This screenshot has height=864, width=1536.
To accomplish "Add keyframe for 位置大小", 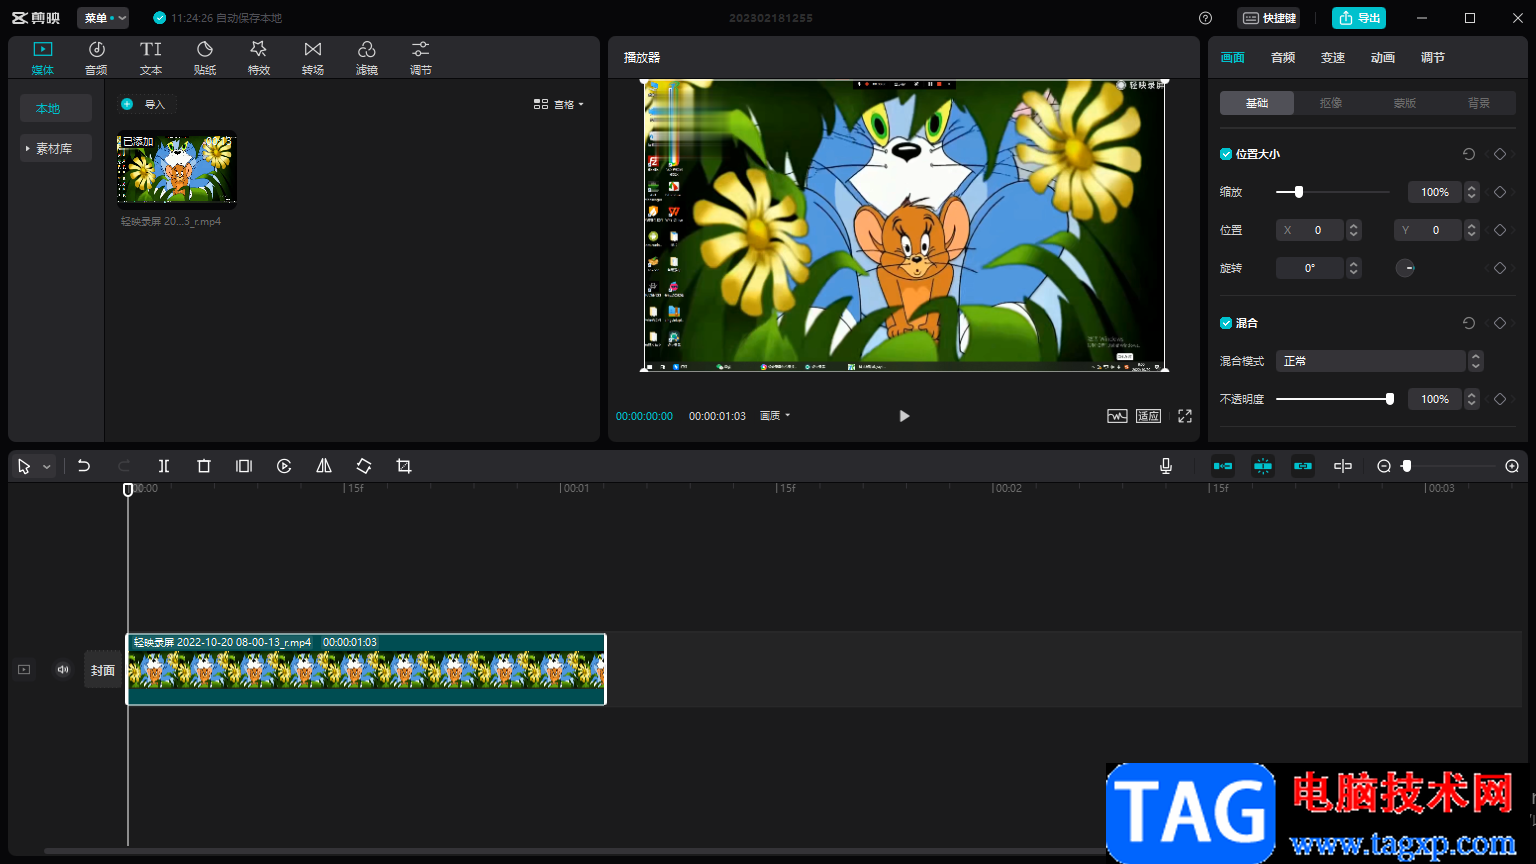I will [1500, 154].
